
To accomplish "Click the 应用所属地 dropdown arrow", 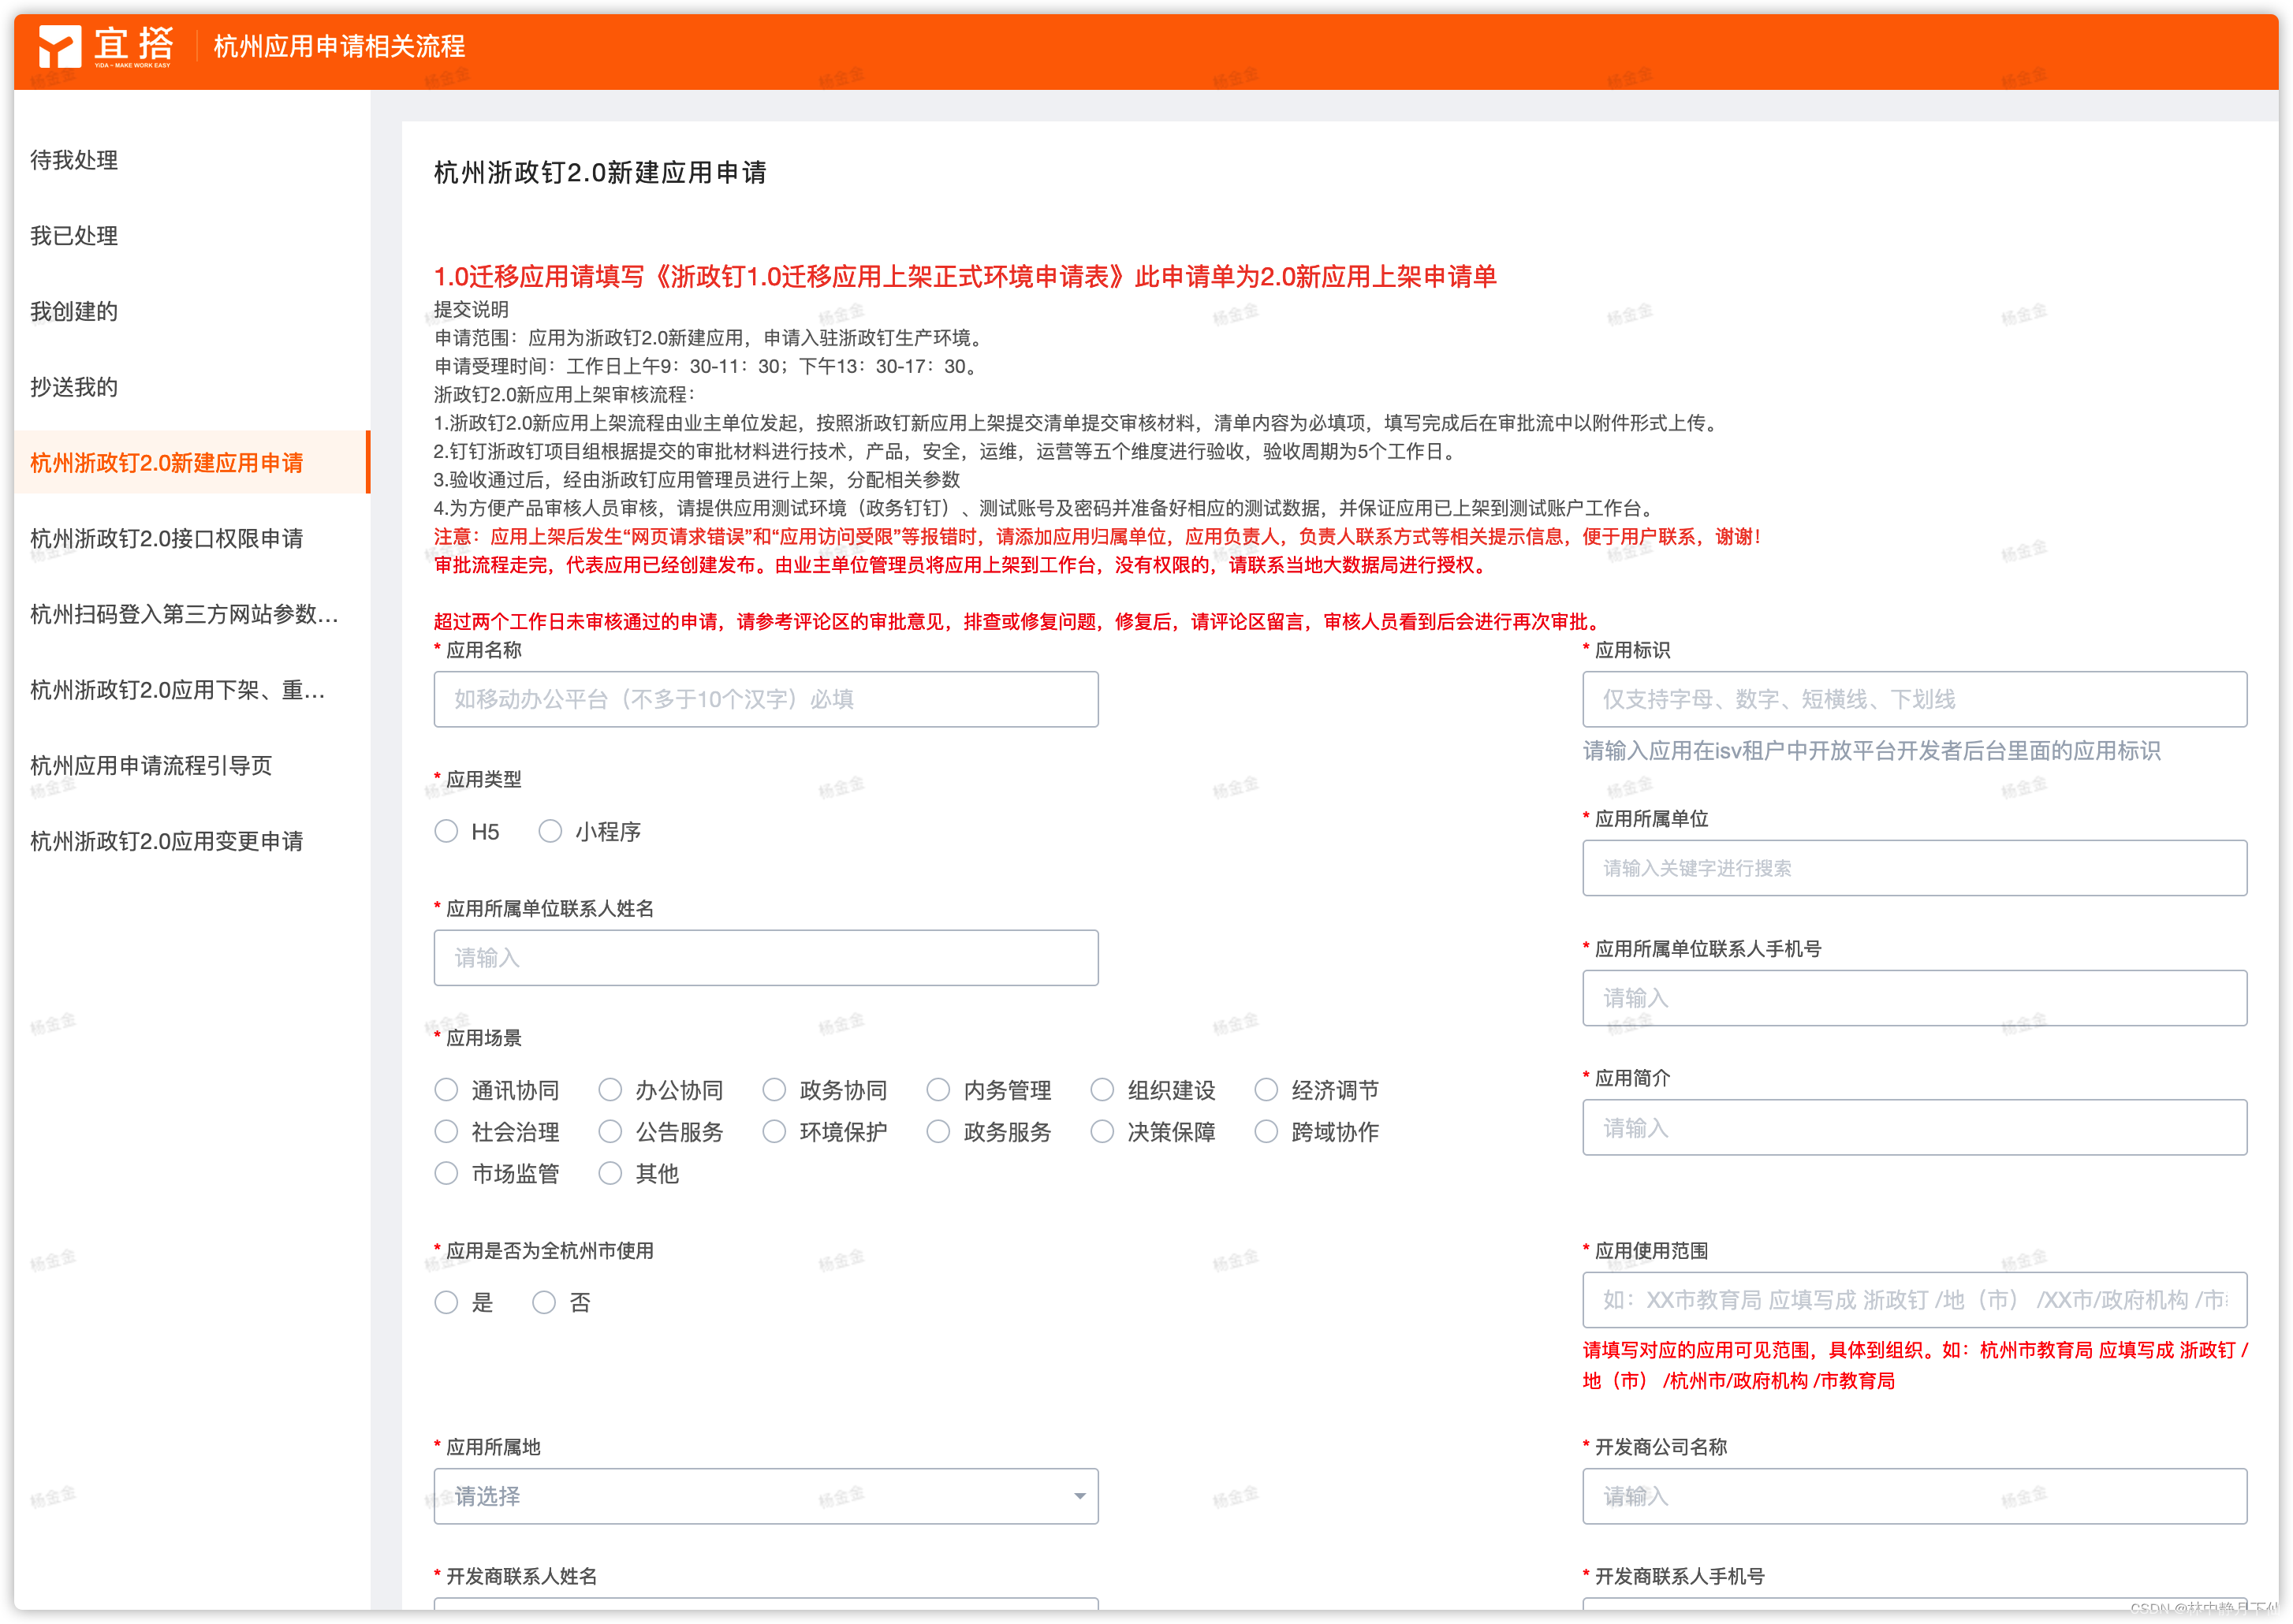I will [1079, 1496].
